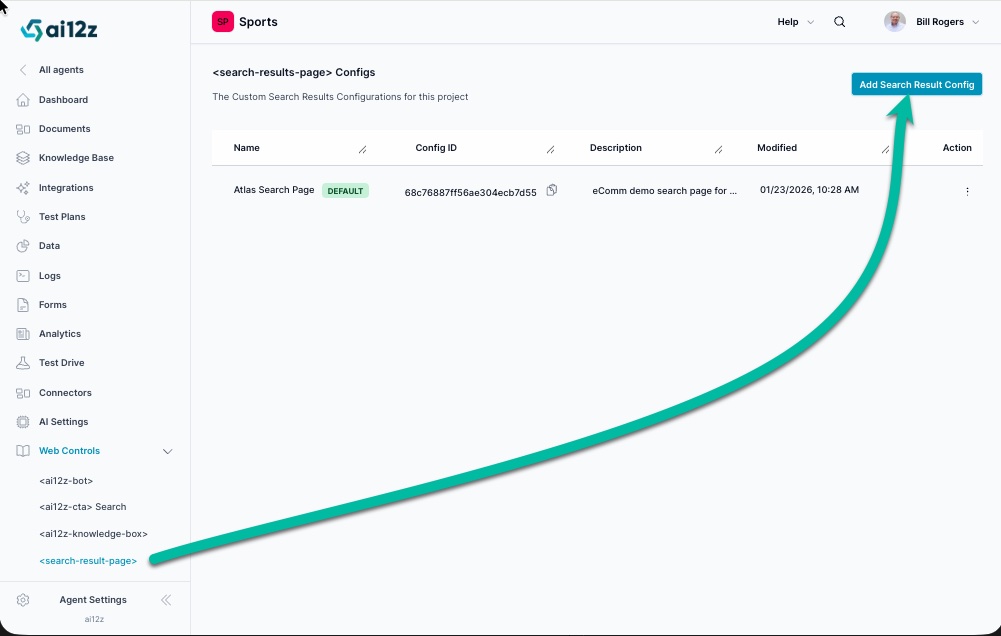
Task: Collapse the Web Controls section
Action: click(x=167, y=451)
